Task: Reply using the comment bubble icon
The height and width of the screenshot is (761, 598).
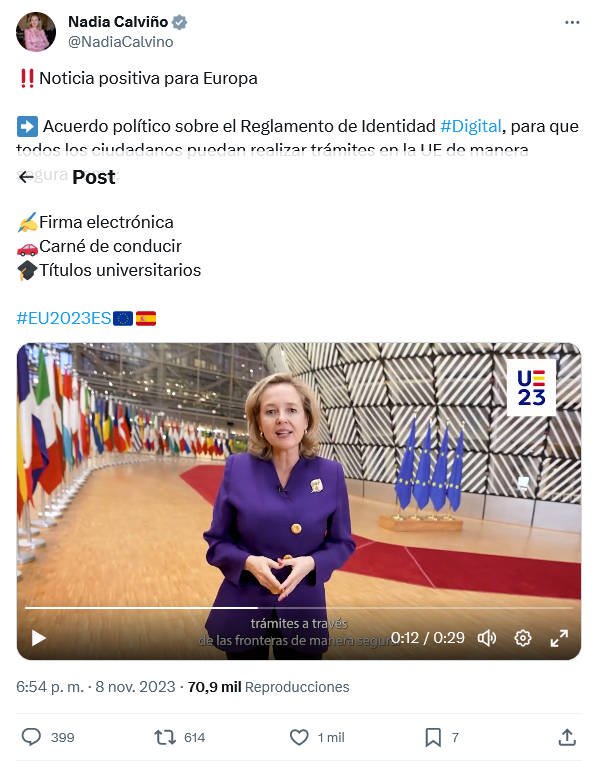Action: click(31, 737)
